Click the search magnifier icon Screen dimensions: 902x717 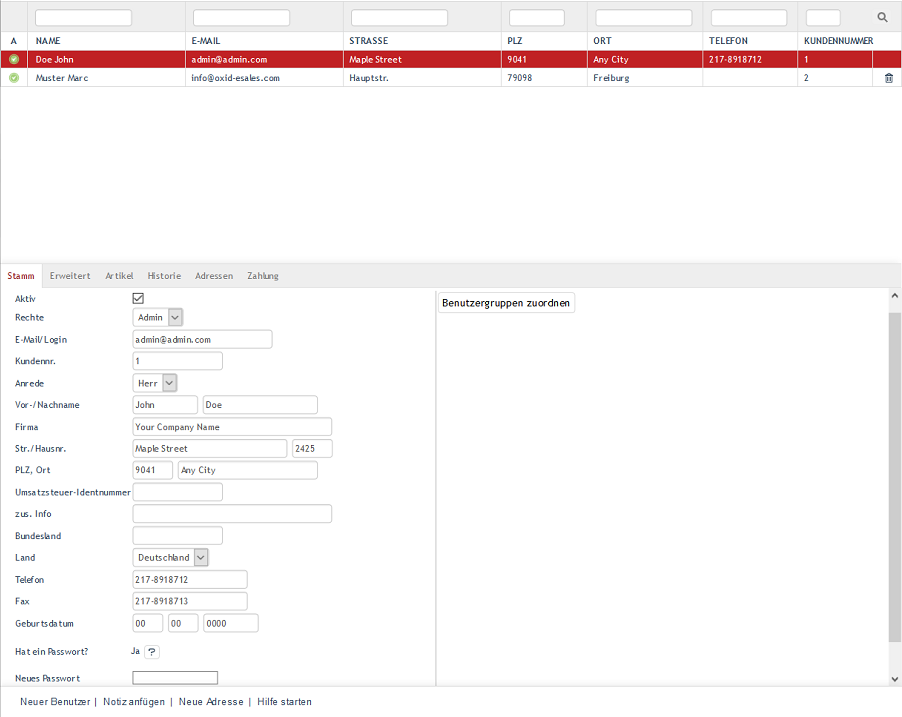point(882,17)
